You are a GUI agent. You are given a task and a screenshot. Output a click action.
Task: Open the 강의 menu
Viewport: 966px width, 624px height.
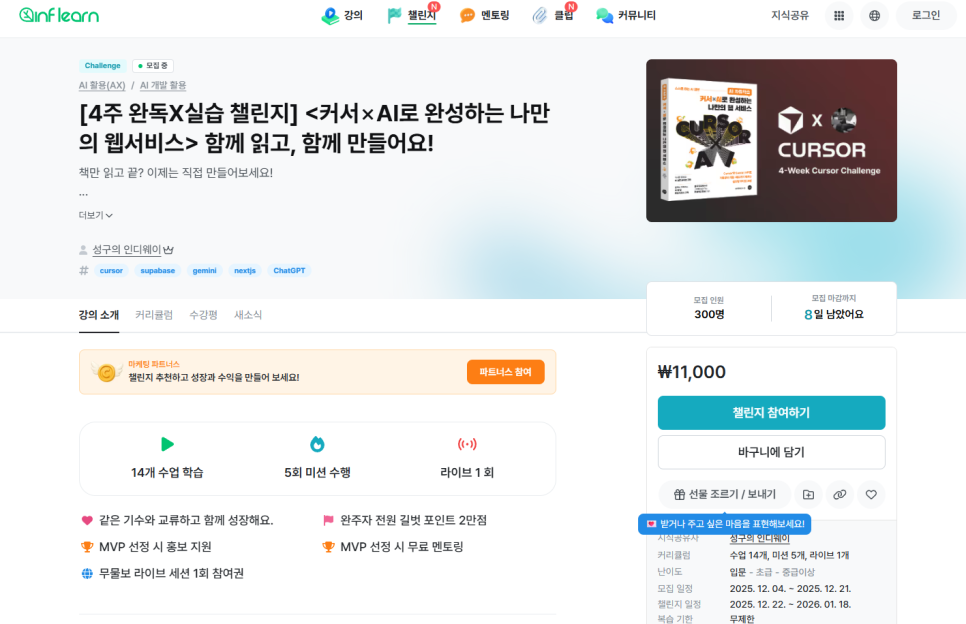pos(343,15)
